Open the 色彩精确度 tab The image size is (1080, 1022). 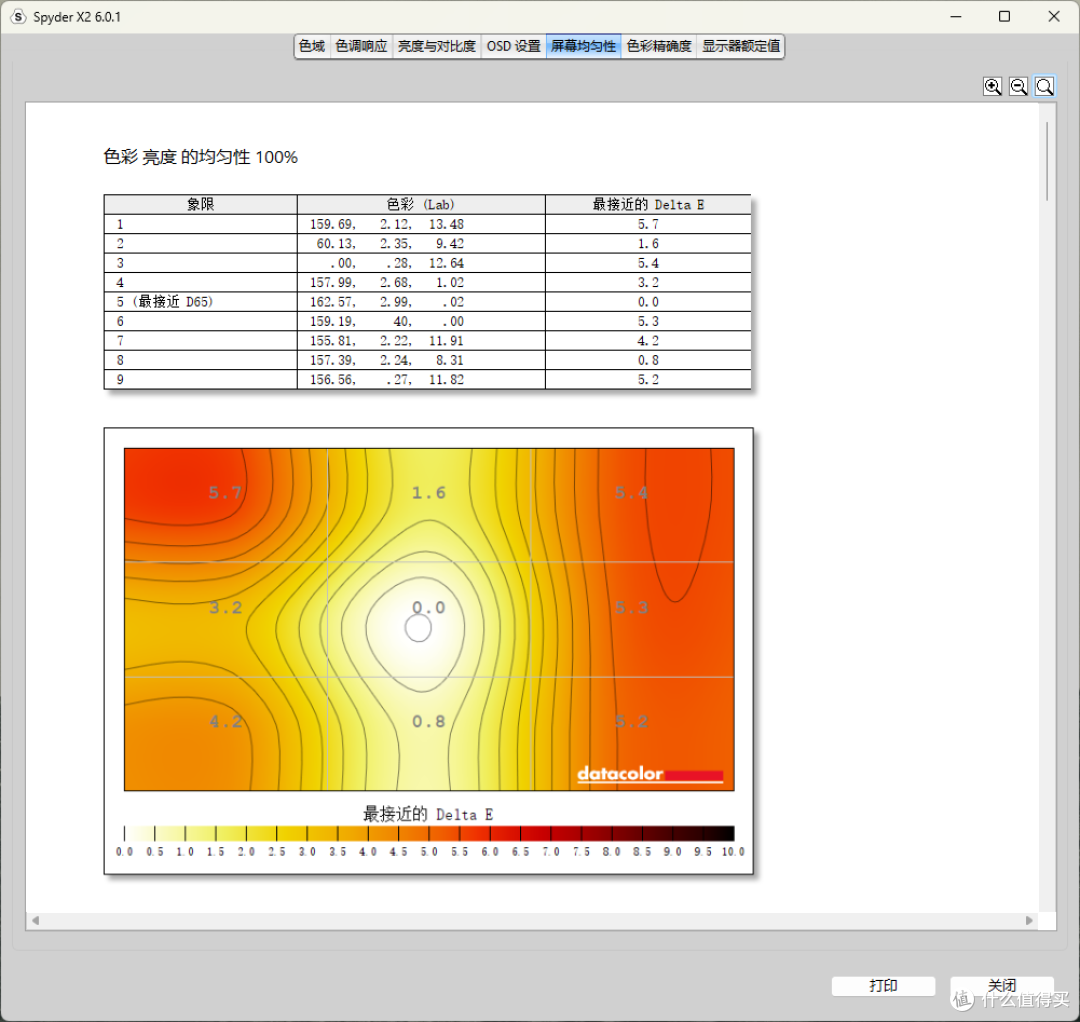(658, 46)
